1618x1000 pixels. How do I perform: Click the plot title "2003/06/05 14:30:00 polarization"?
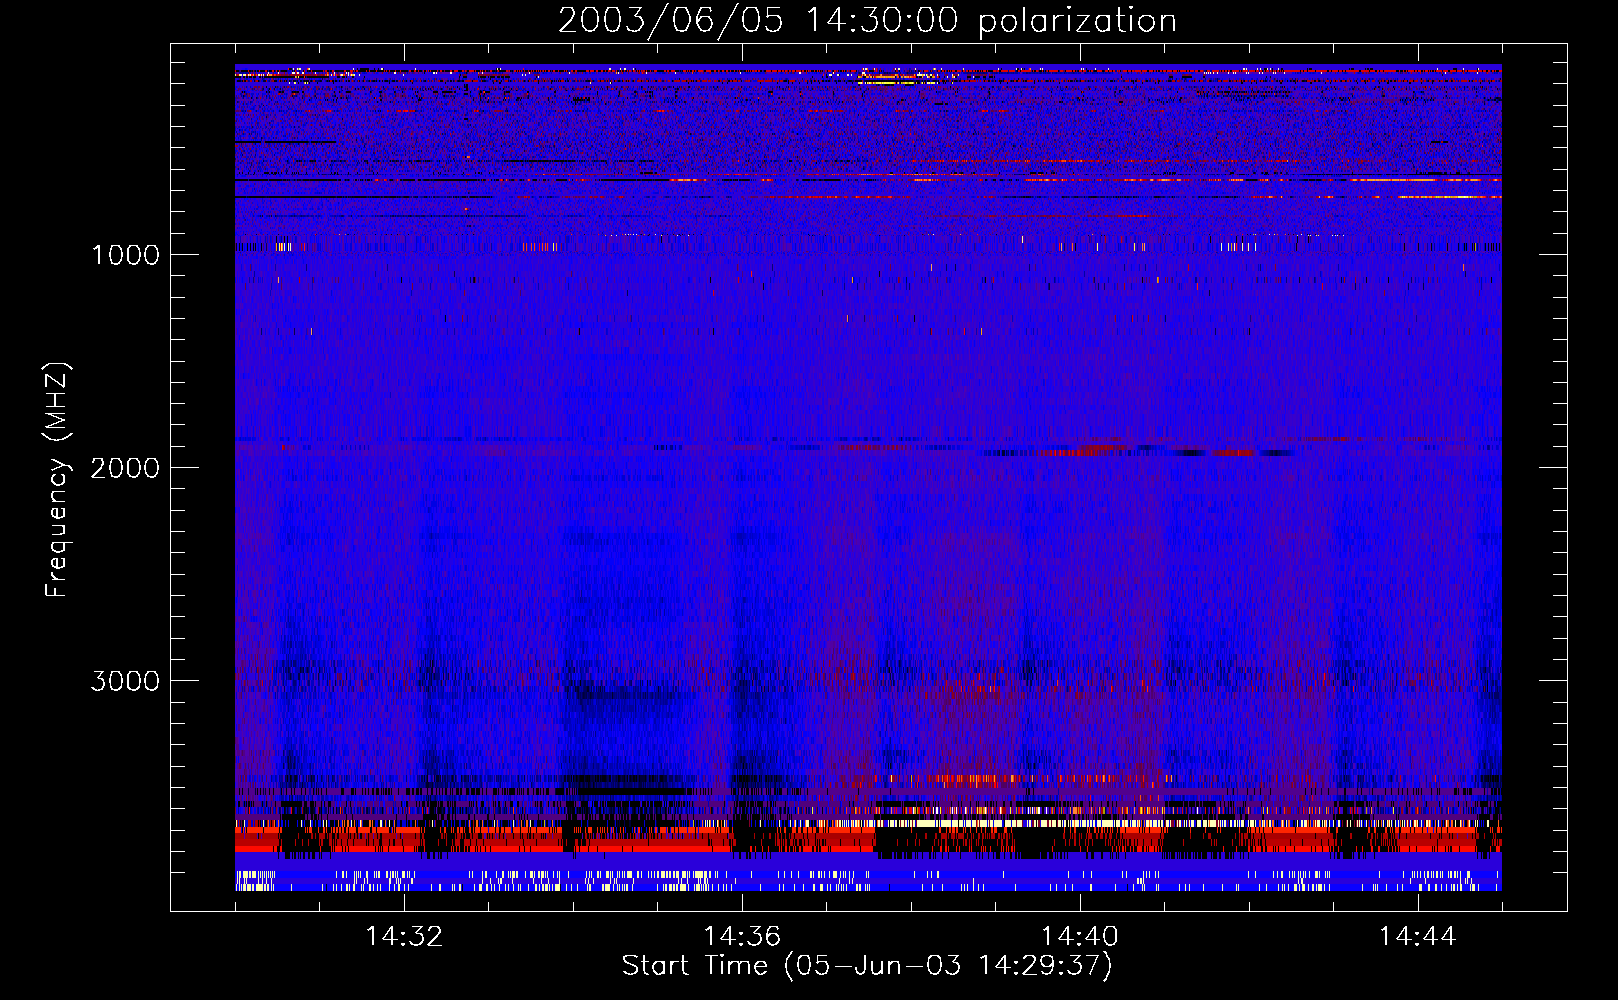pos(867,20)
